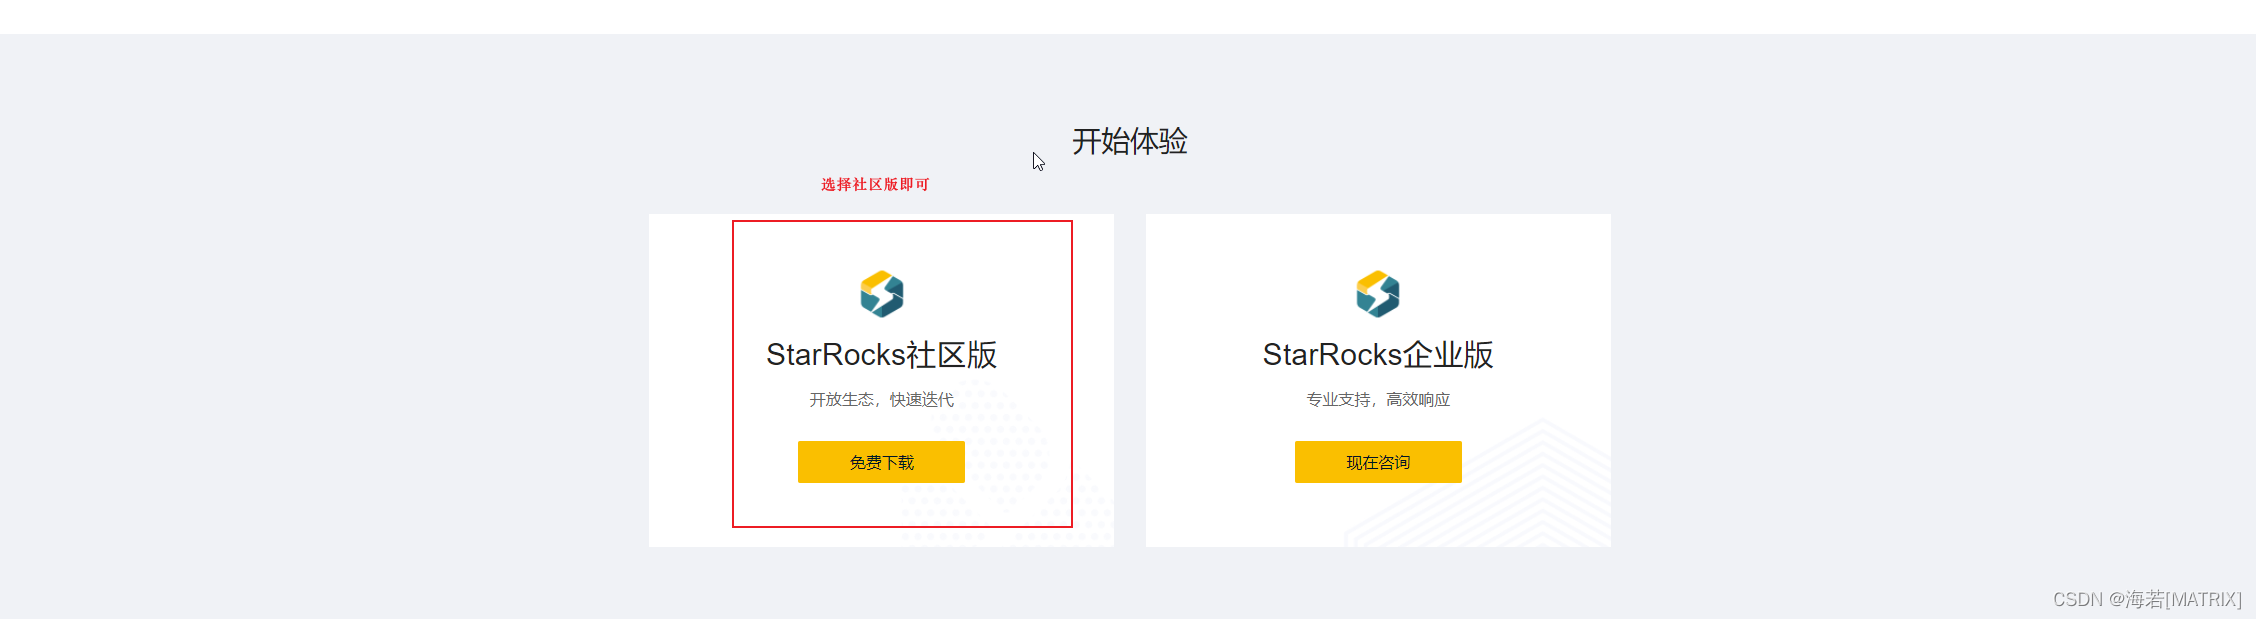This screenshot has width=2256, height=619.
Task: Click the StarRocks logo above 社区版
Action: tap(881, 294)
